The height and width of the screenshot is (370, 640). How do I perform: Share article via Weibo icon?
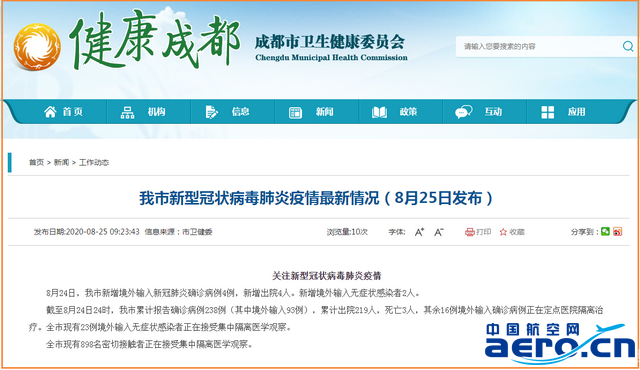coord(618,231)
